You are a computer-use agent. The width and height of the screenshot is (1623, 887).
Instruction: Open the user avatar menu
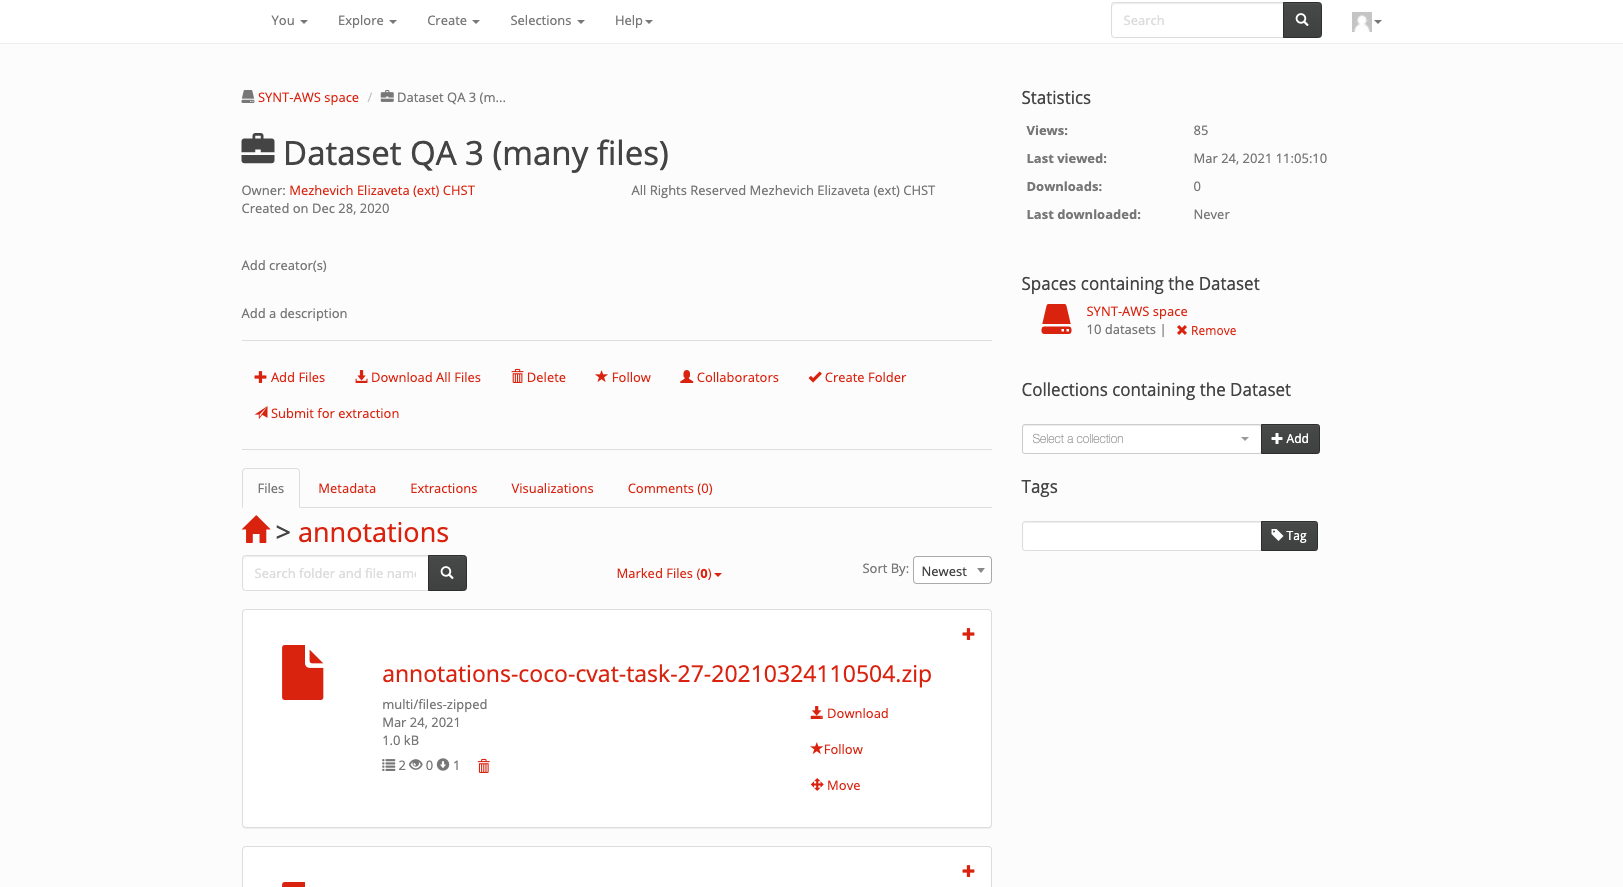(x=1366, y=21)
